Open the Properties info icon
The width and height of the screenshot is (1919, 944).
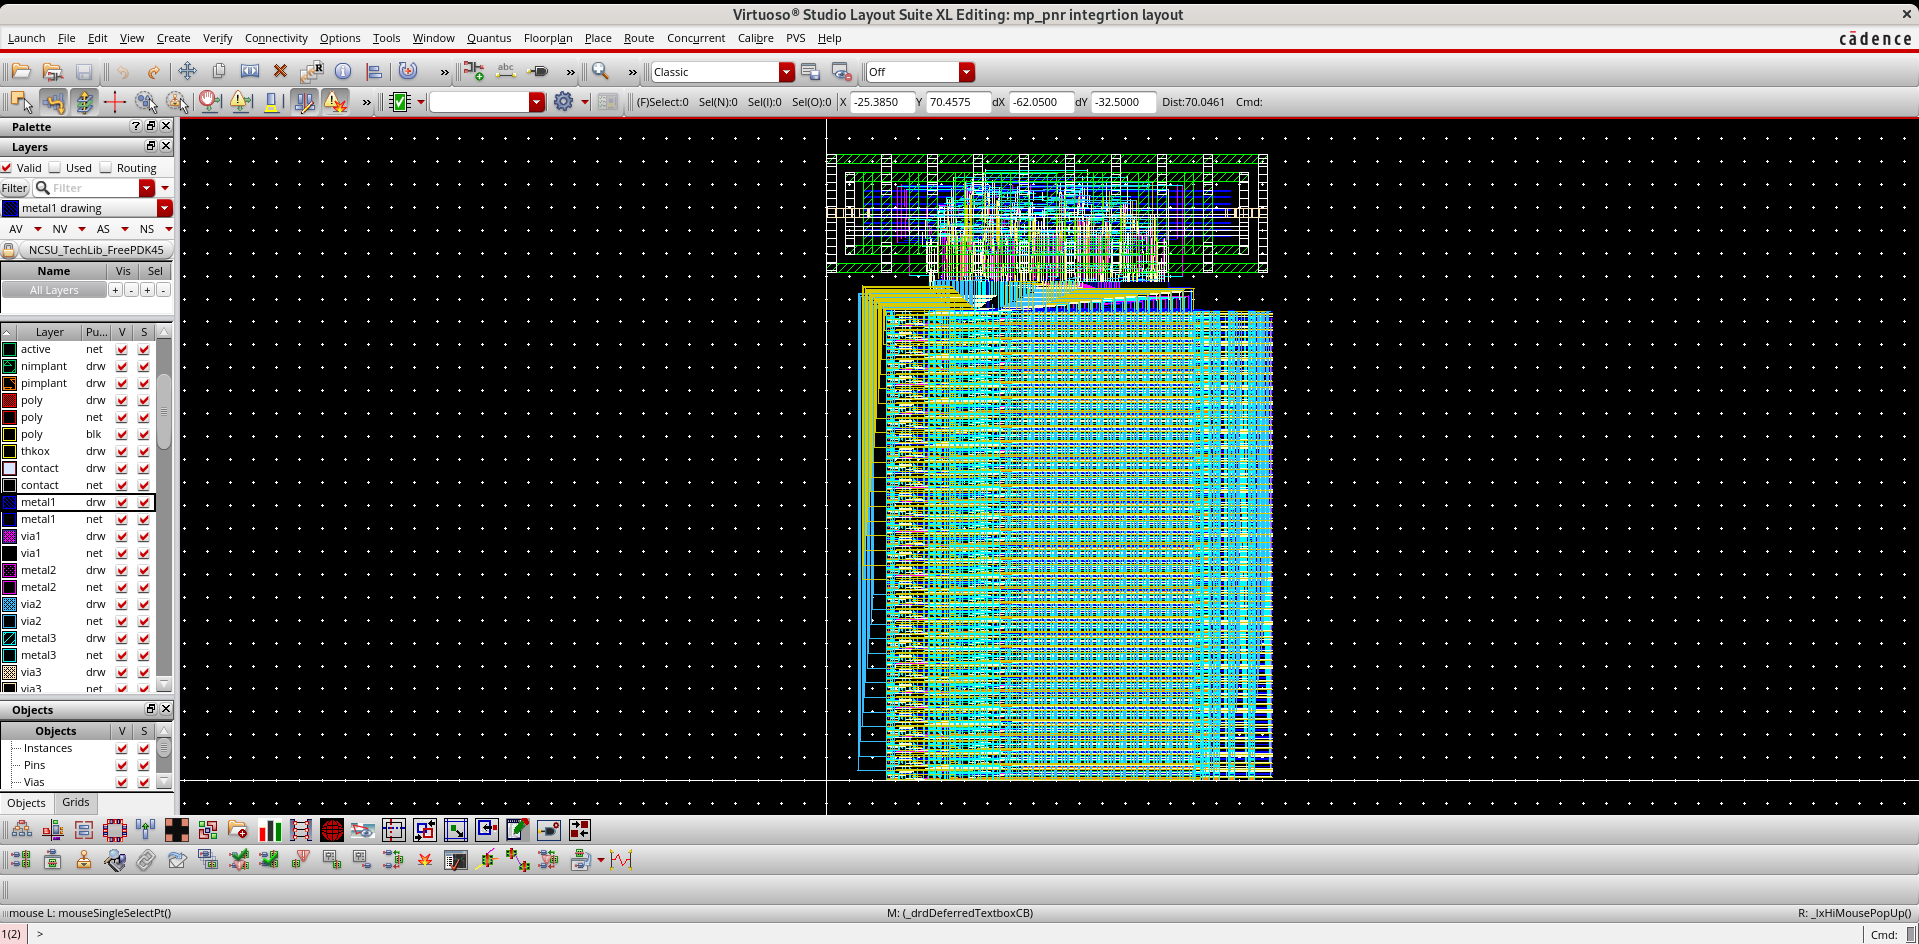point(343,72)
